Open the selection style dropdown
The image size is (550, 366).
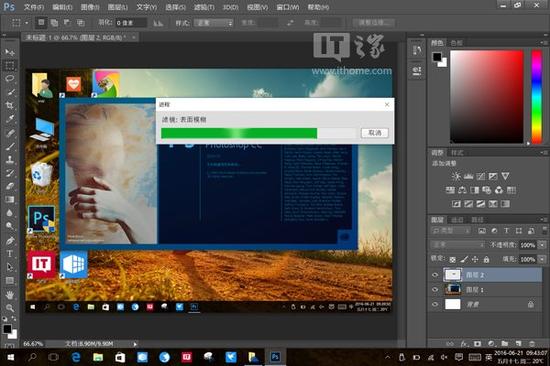(214, 23)
